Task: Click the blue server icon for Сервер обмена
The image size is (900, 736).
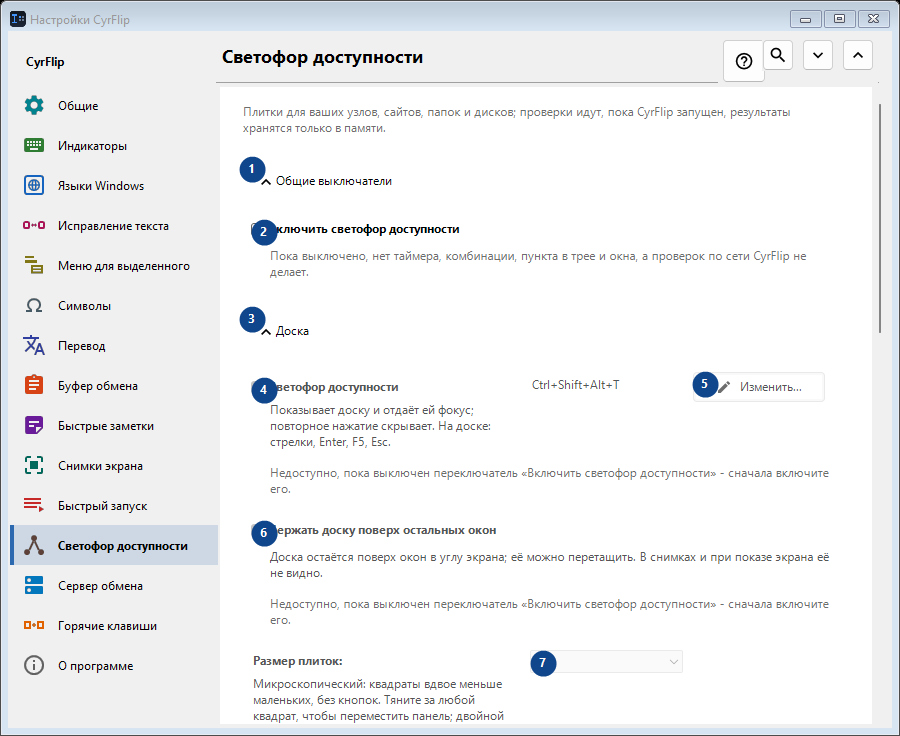Action: (x=34, y=586)
